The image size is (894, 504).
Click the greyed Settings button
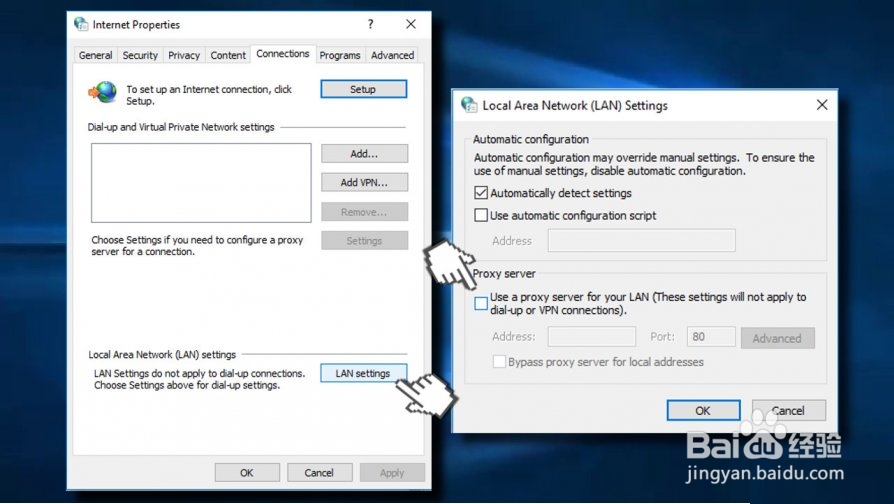[364, 241]
